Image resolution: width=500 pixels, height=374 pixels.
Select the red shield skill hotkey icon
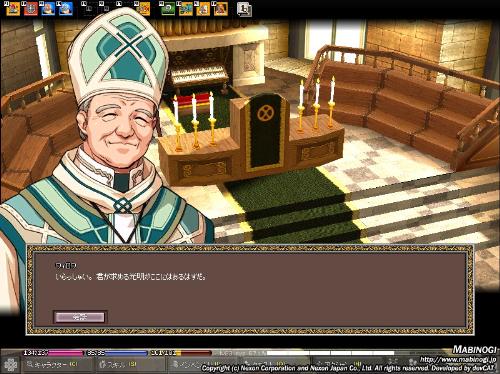tap(31, 9)
